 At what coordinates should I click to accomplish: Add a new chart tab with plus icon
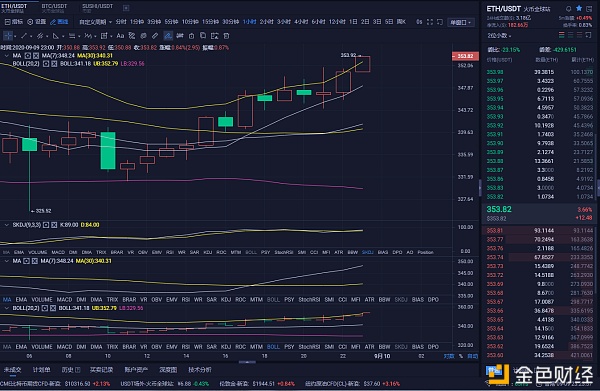[126, 8]
